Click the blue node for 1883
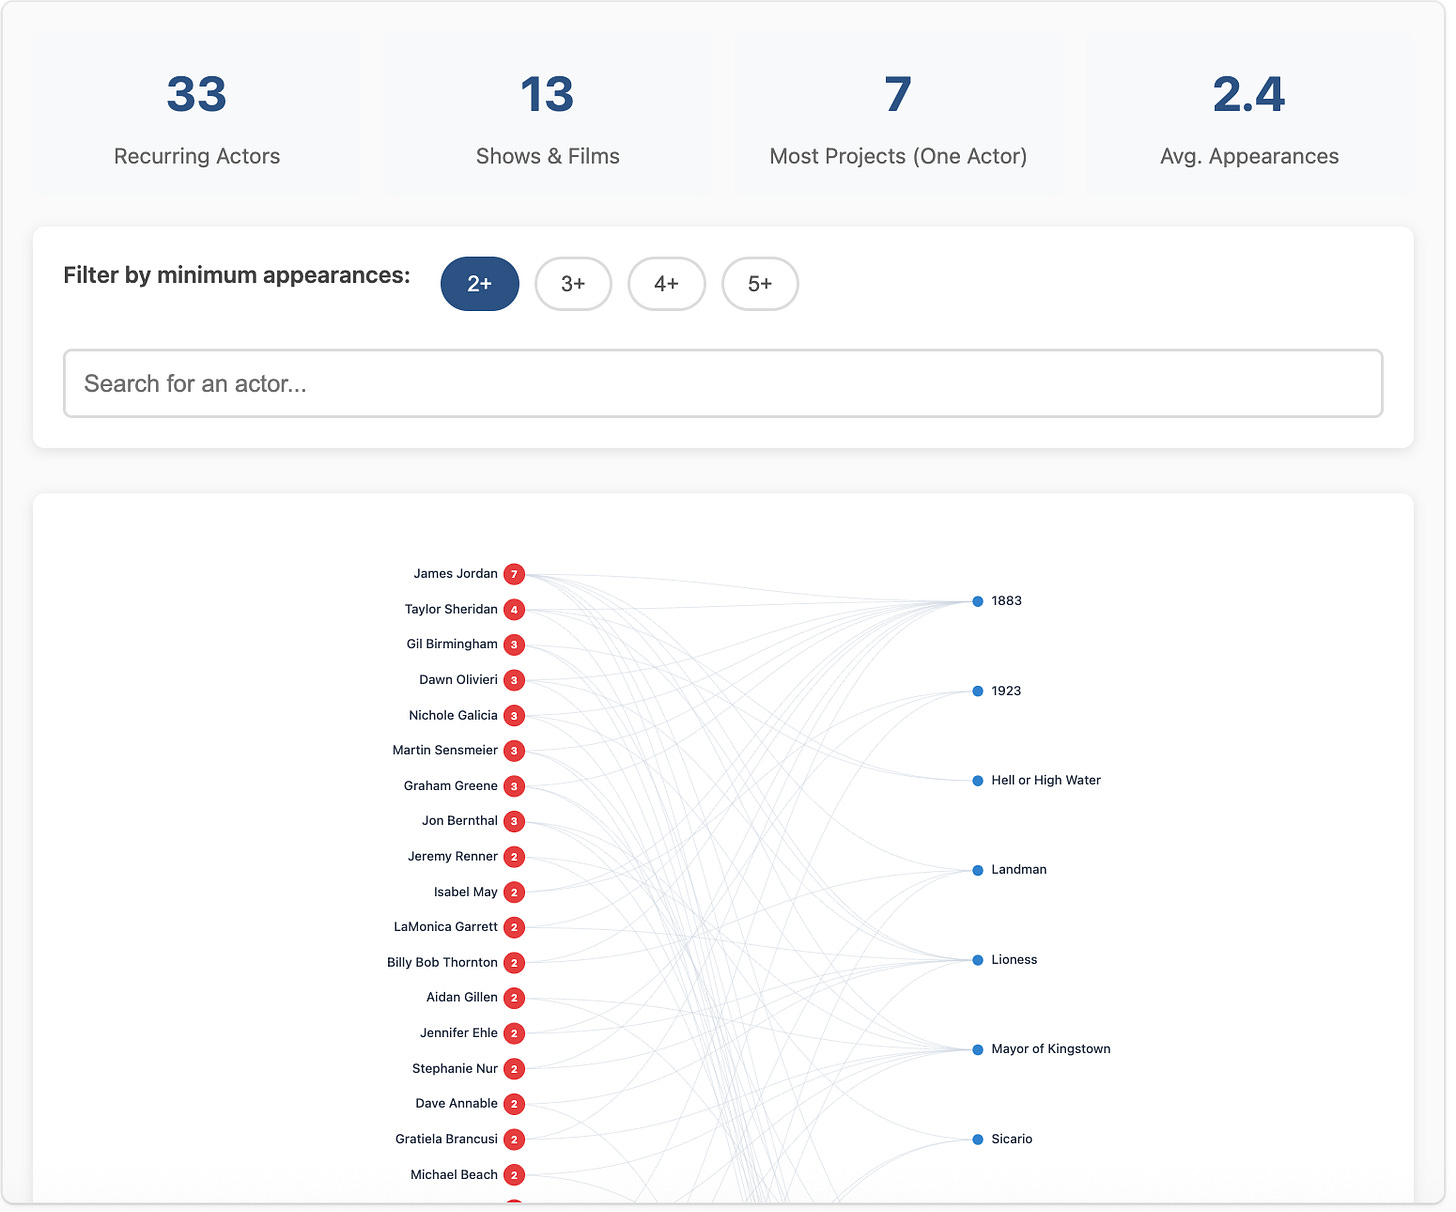This screenshot has height=1212, width=1456. [978, 601]
